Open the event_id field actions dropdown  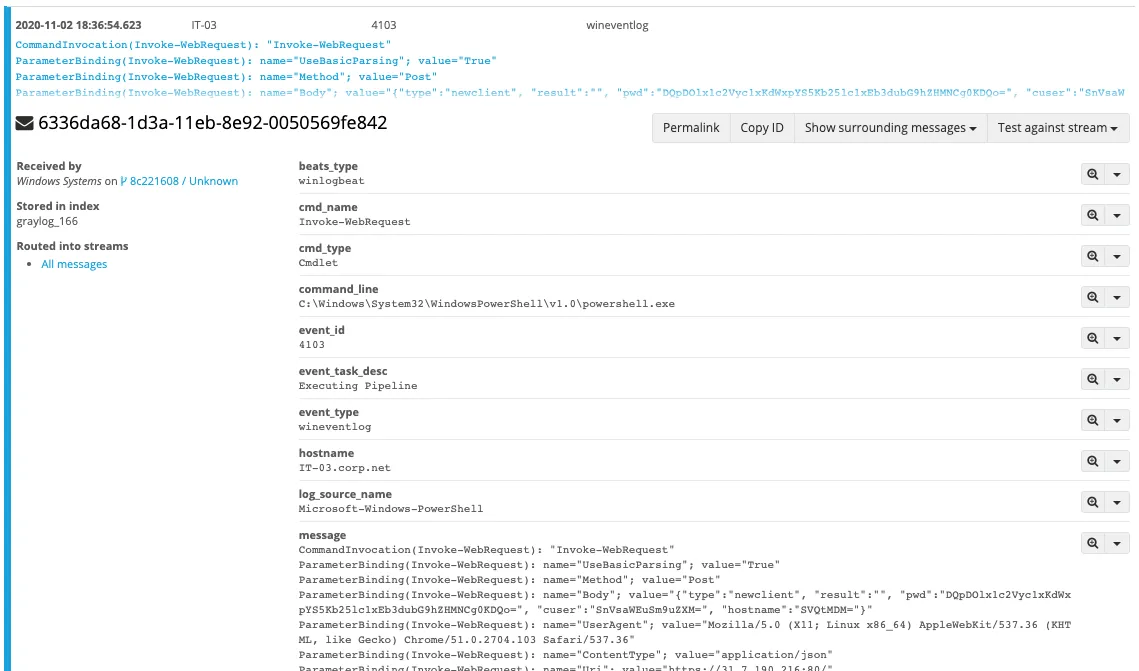[x=1117, y=338]
